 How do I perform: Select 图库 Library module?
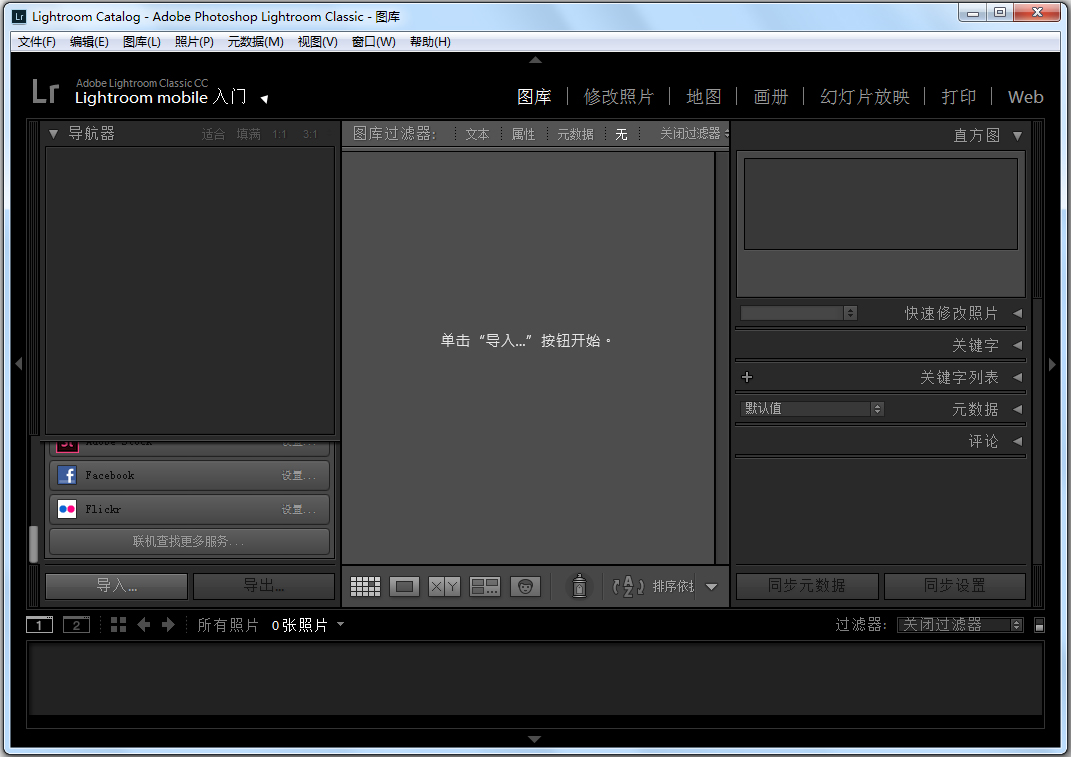(534, 96)
